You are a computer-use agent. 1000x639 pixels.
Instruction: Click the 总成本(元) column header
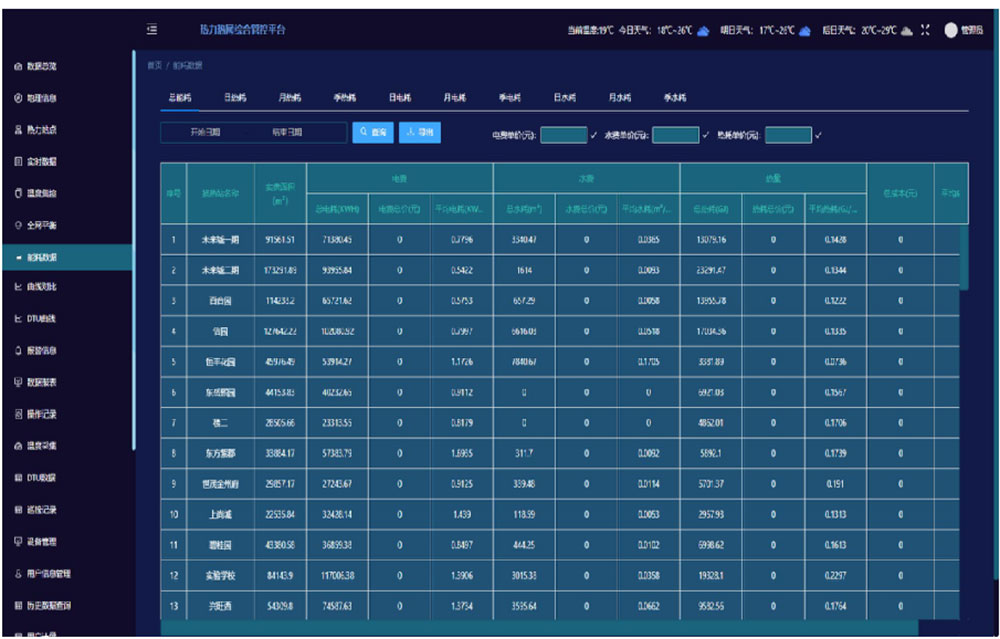[x=900, y=194]
